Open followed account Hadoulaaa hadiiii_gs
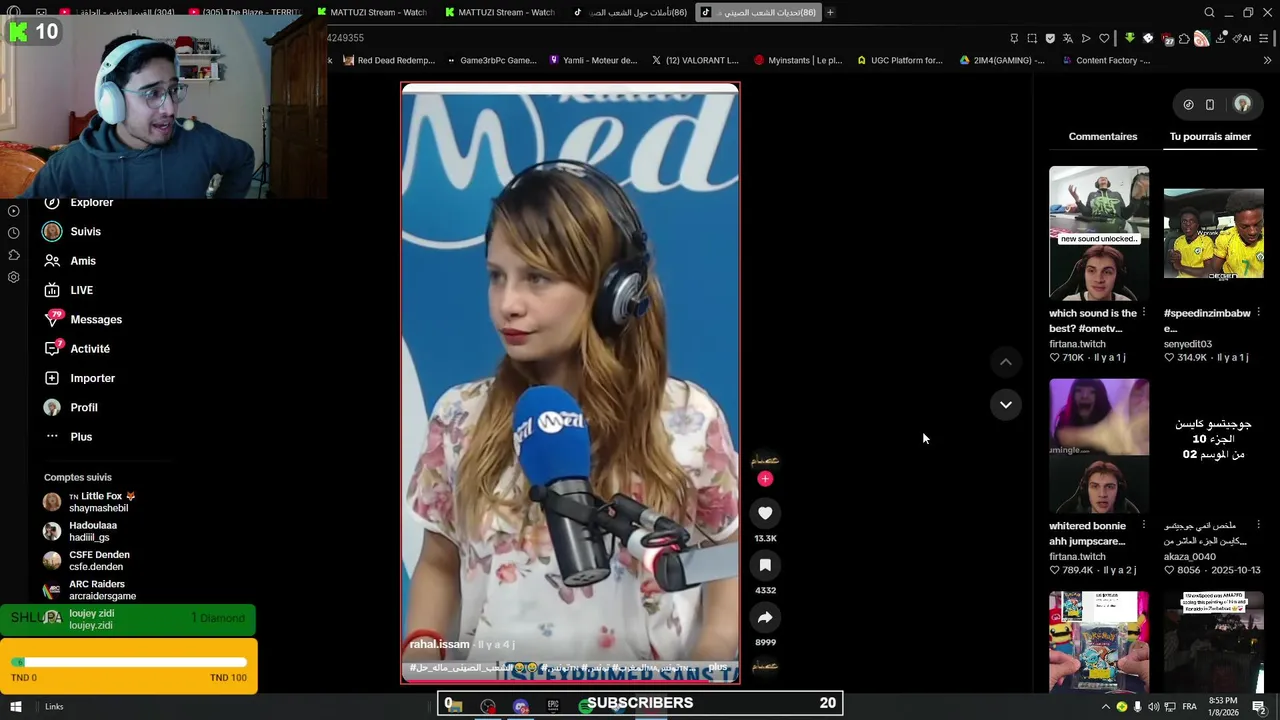Image resolution: width=1280 pixels, height=720 pixels. [x=81, y=531]
